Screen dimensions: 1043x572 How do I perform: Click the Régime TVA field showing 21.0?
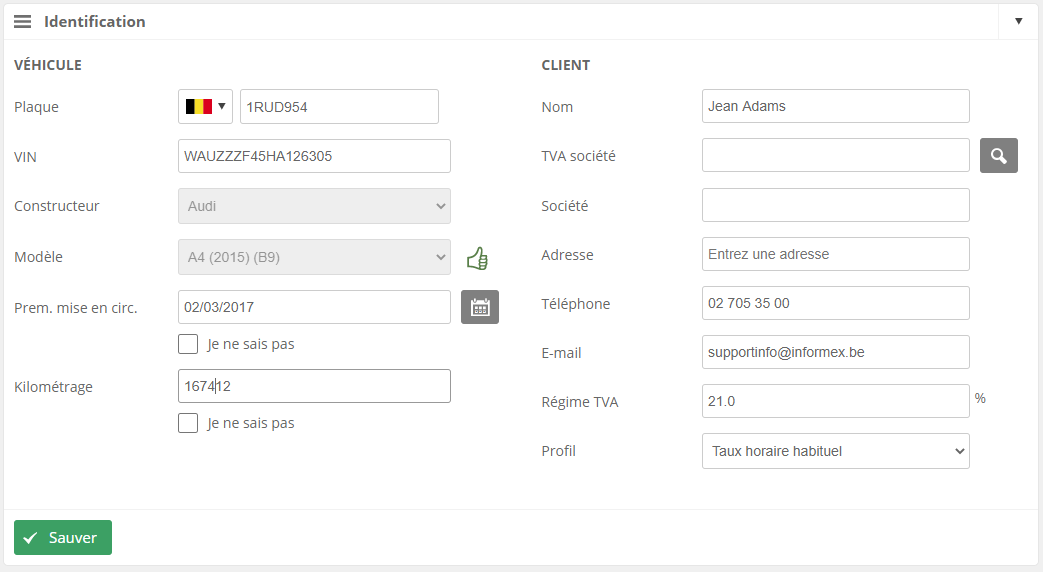(835, 401)
